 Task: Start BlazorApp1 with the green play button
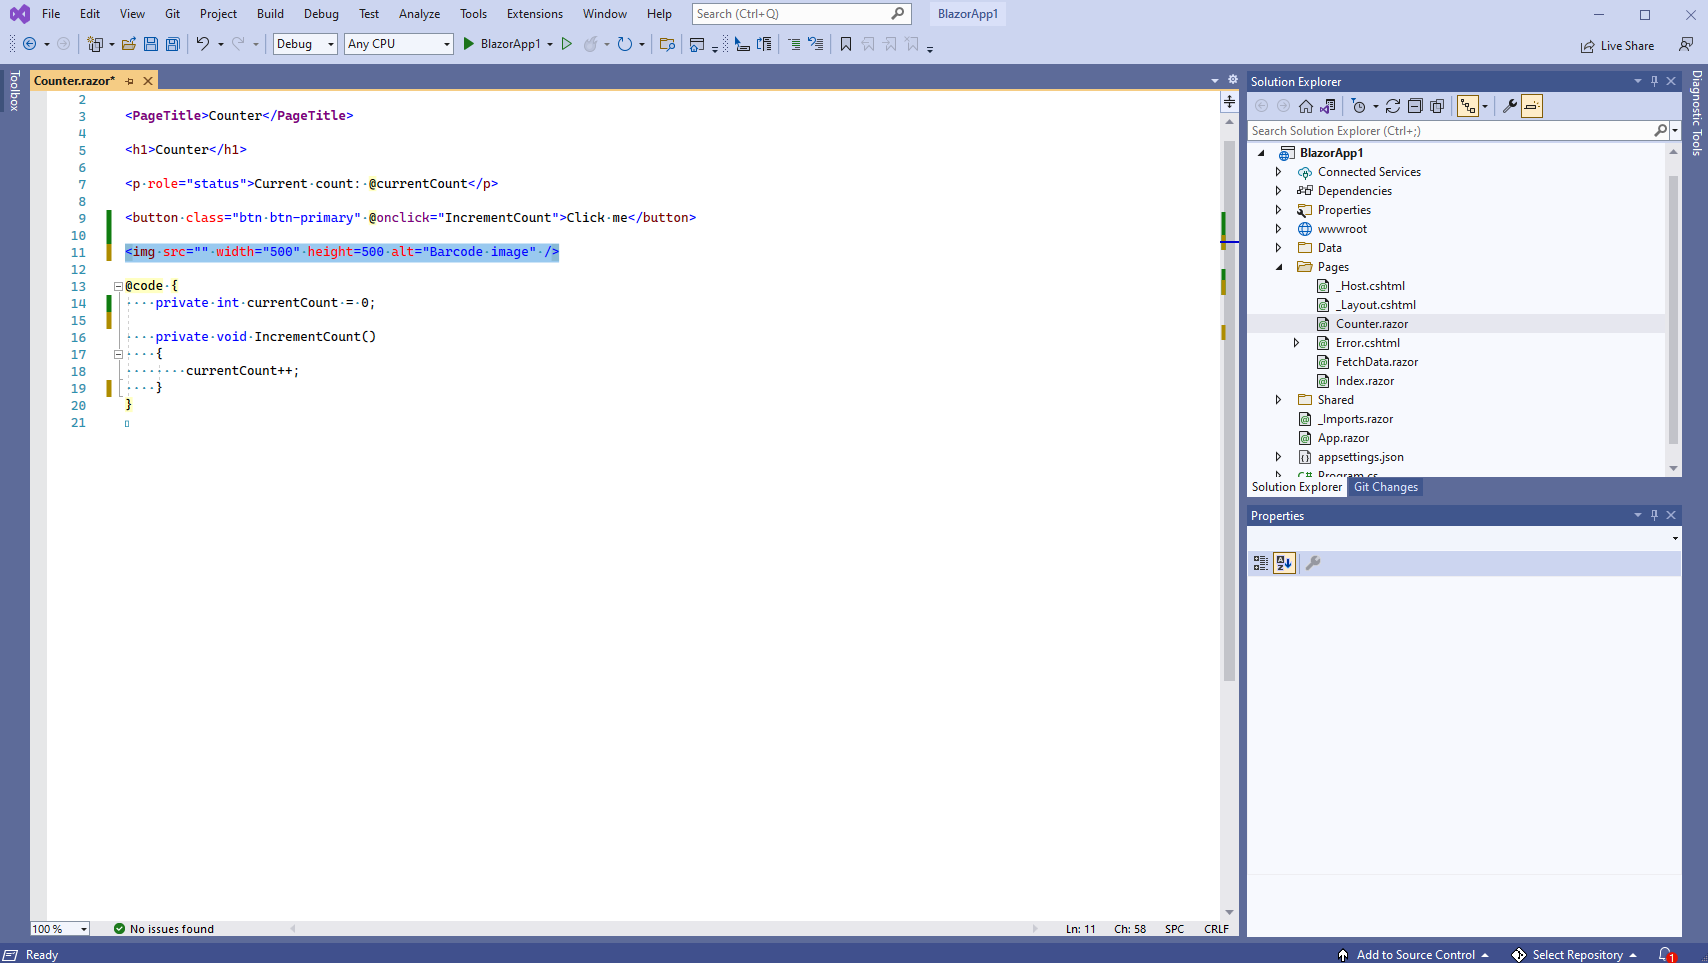(x=468, y=44)
